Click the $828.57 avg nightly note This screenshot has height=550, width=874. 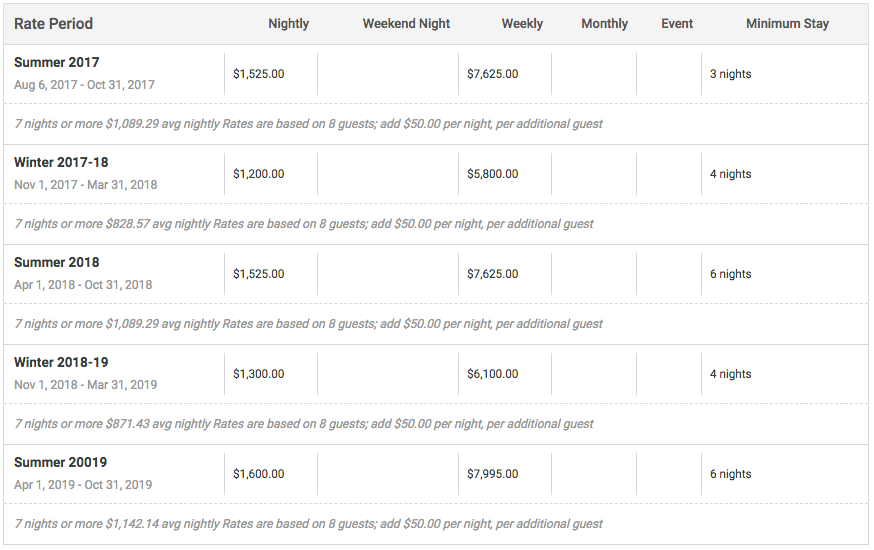pos(304,224)
